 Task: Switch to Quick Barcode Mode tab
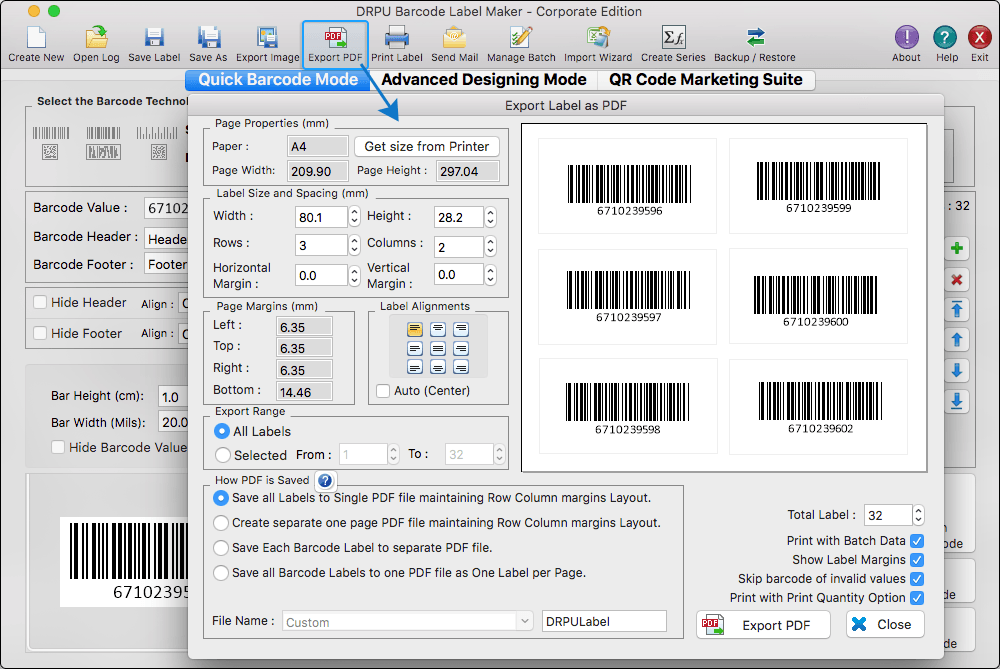tap(277, 80)
